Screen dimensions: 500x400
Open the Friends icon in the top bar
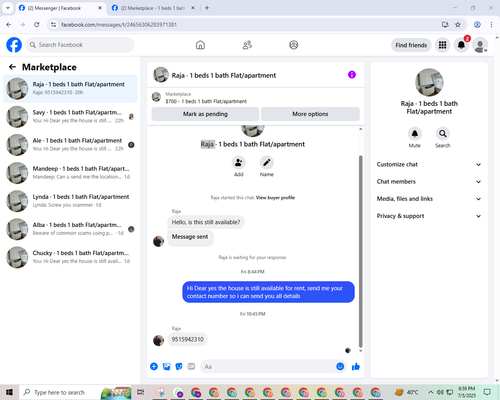(247, 45)
